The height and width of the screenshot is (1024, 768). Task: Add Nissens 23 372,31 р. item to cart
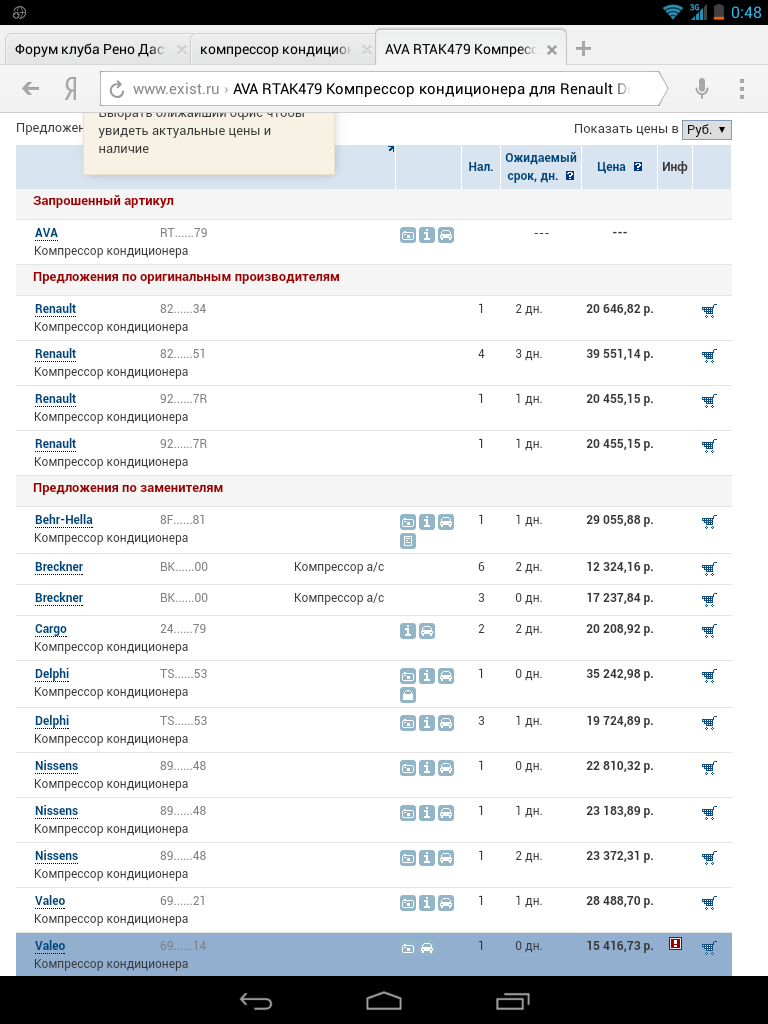pos(709,857)
